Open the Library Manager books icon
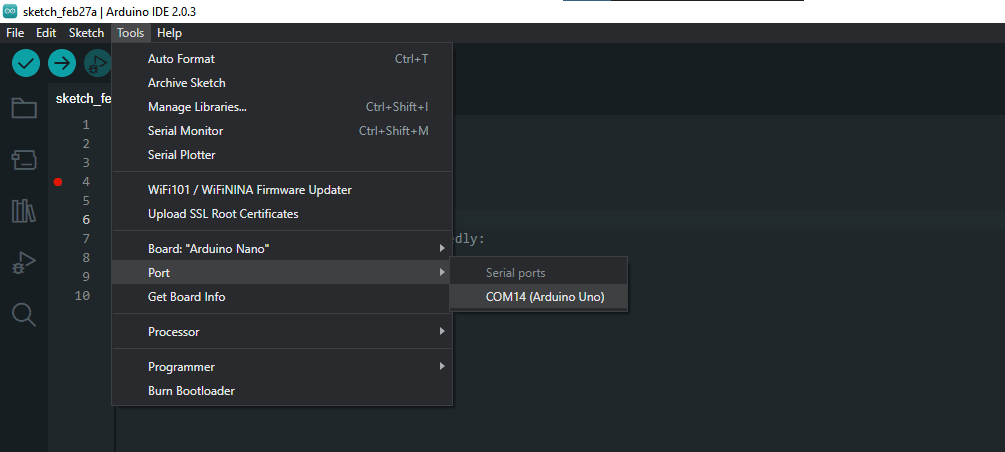1005x452 pixels. coord(24,211)
